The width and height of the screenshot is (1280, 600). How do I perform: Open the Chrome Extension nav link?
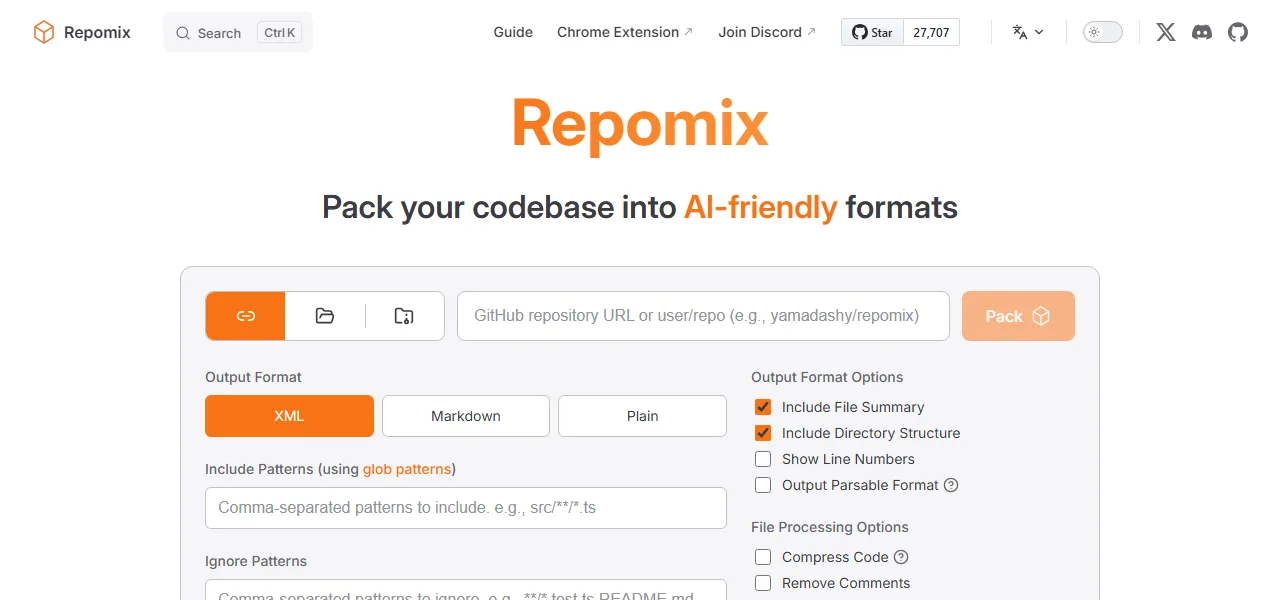coord(625,32)
